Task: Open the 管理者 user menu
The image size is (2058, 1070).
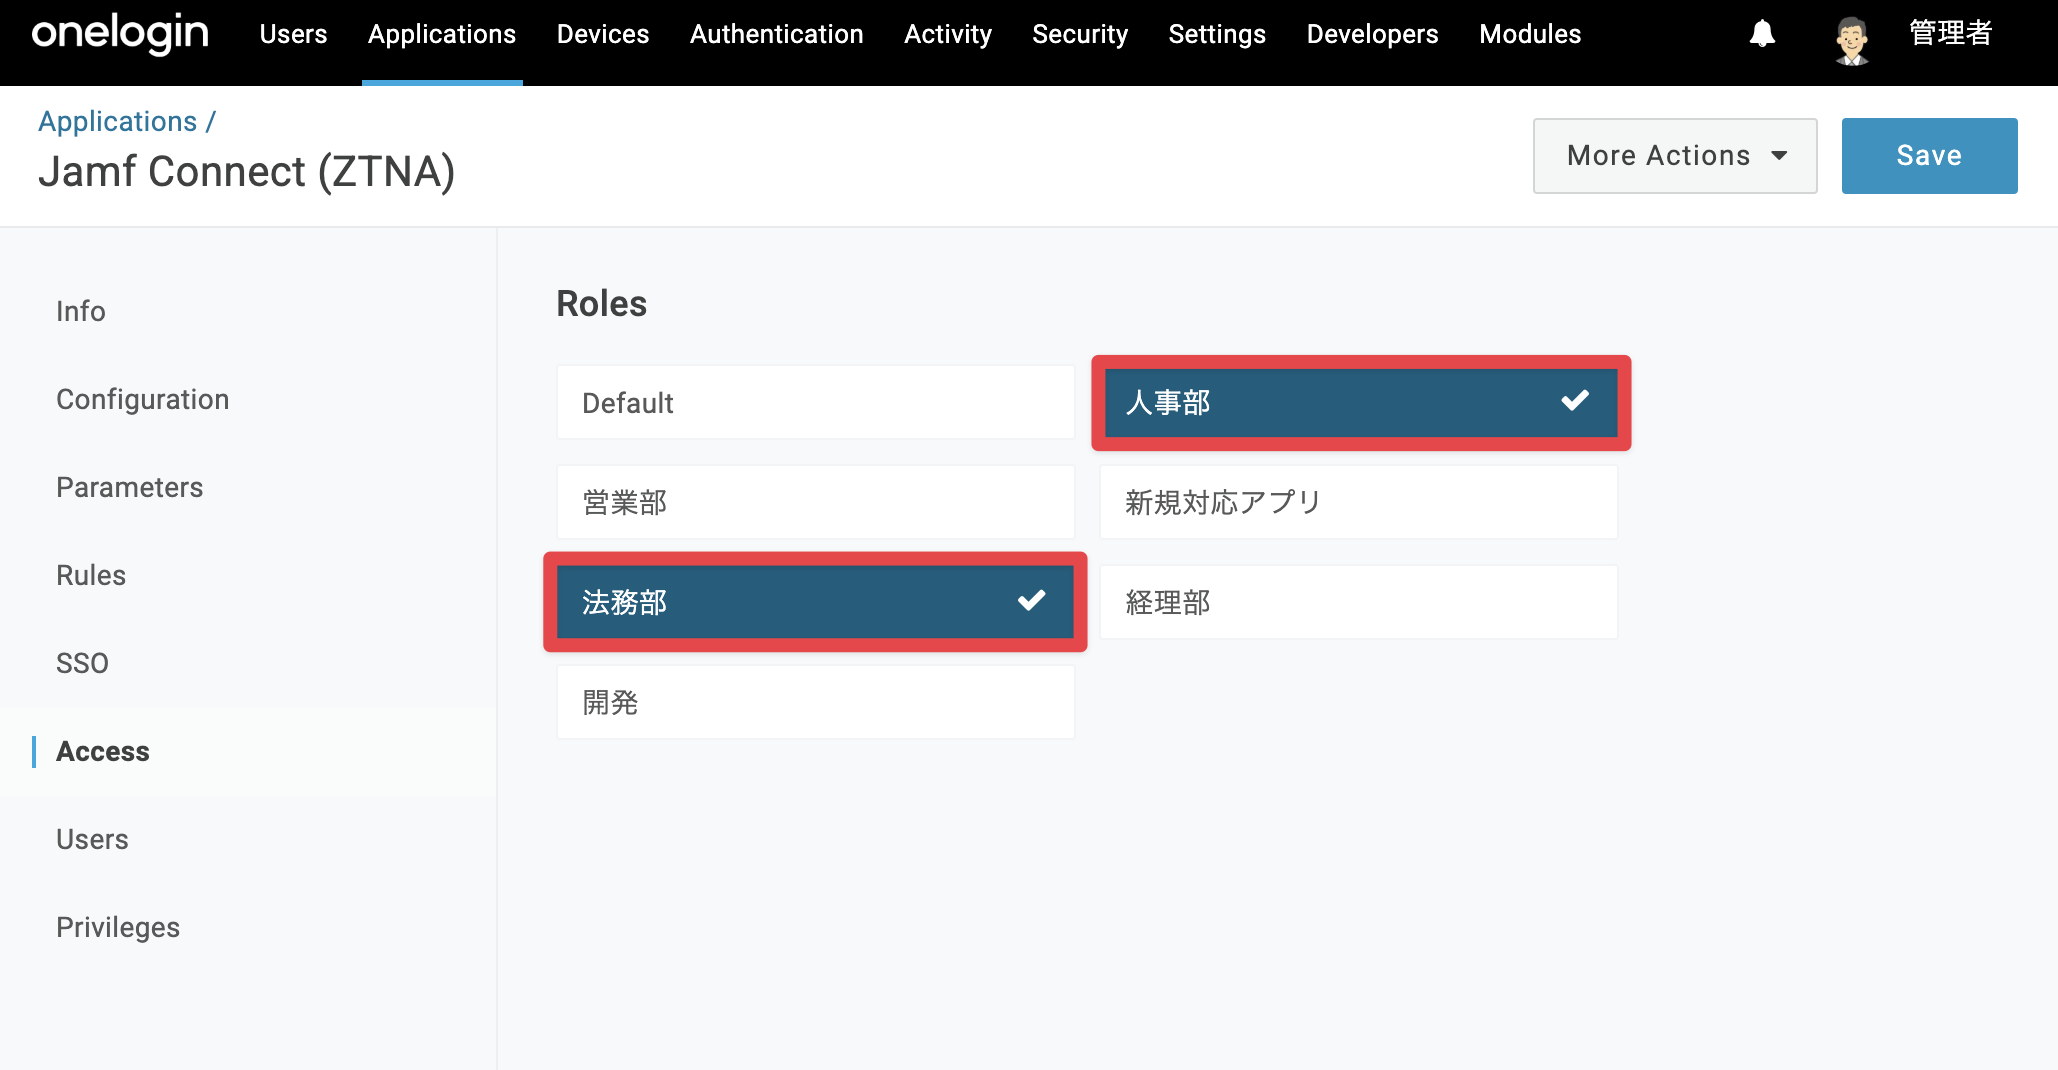Action: (x=1950, y=34)
